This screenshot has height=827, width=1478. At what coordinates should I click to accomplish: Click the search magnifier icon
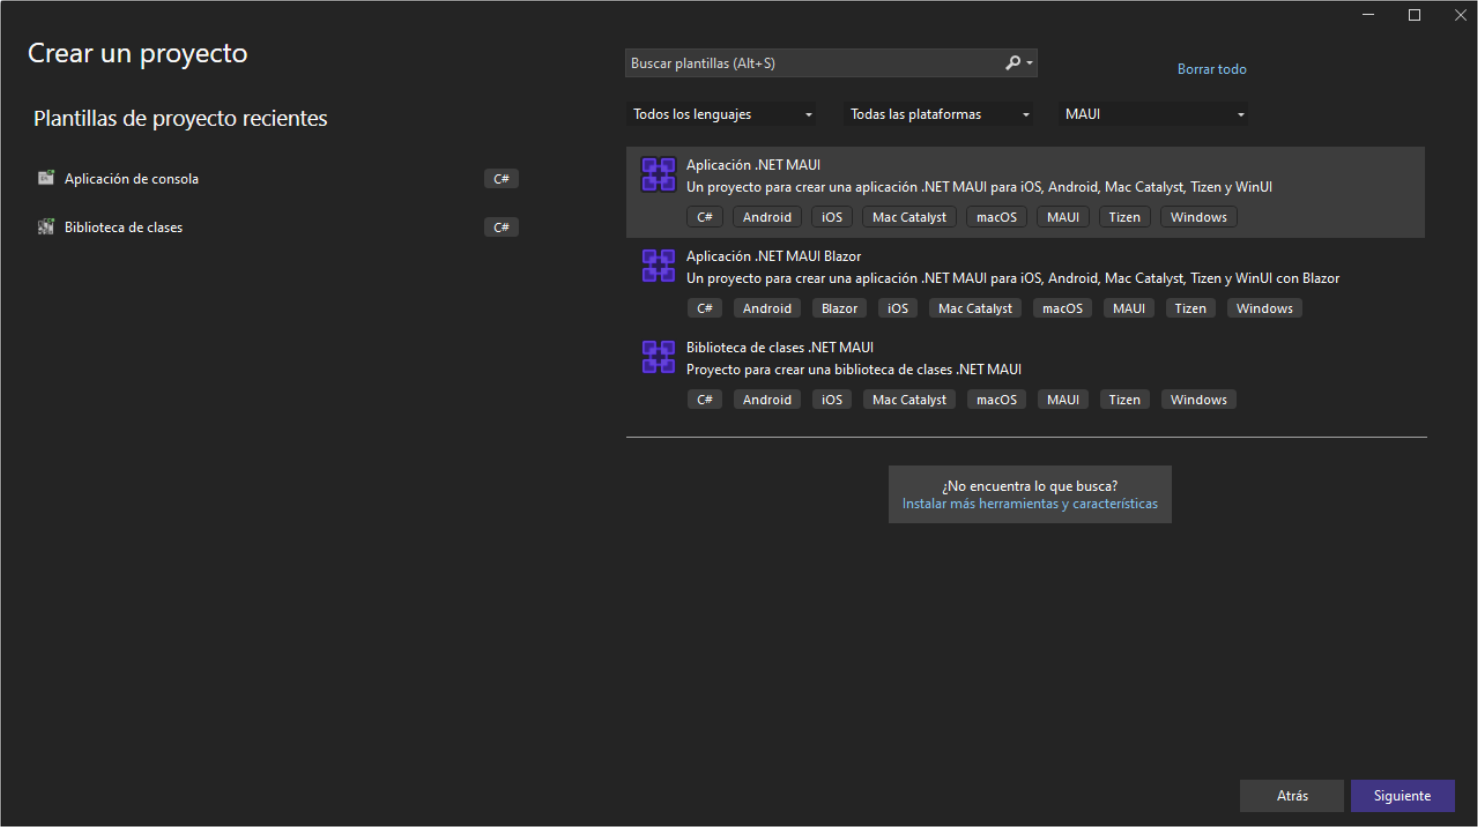1013,63
